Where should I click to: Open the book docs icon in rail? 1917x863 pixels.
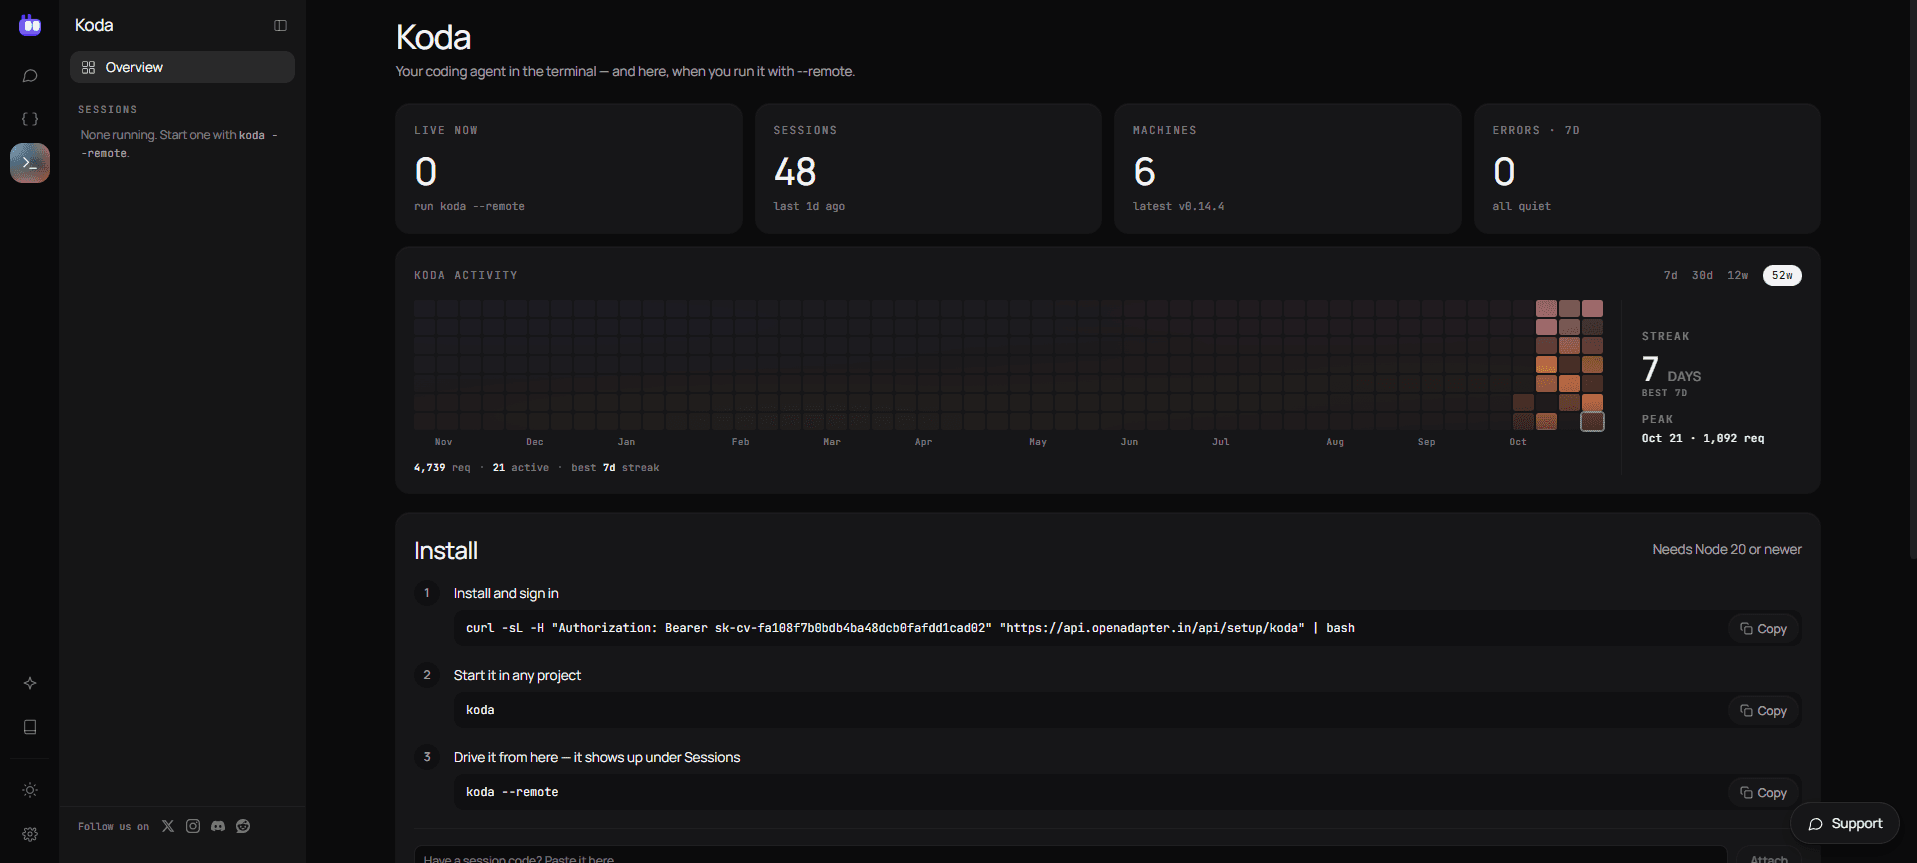(30, 727)
